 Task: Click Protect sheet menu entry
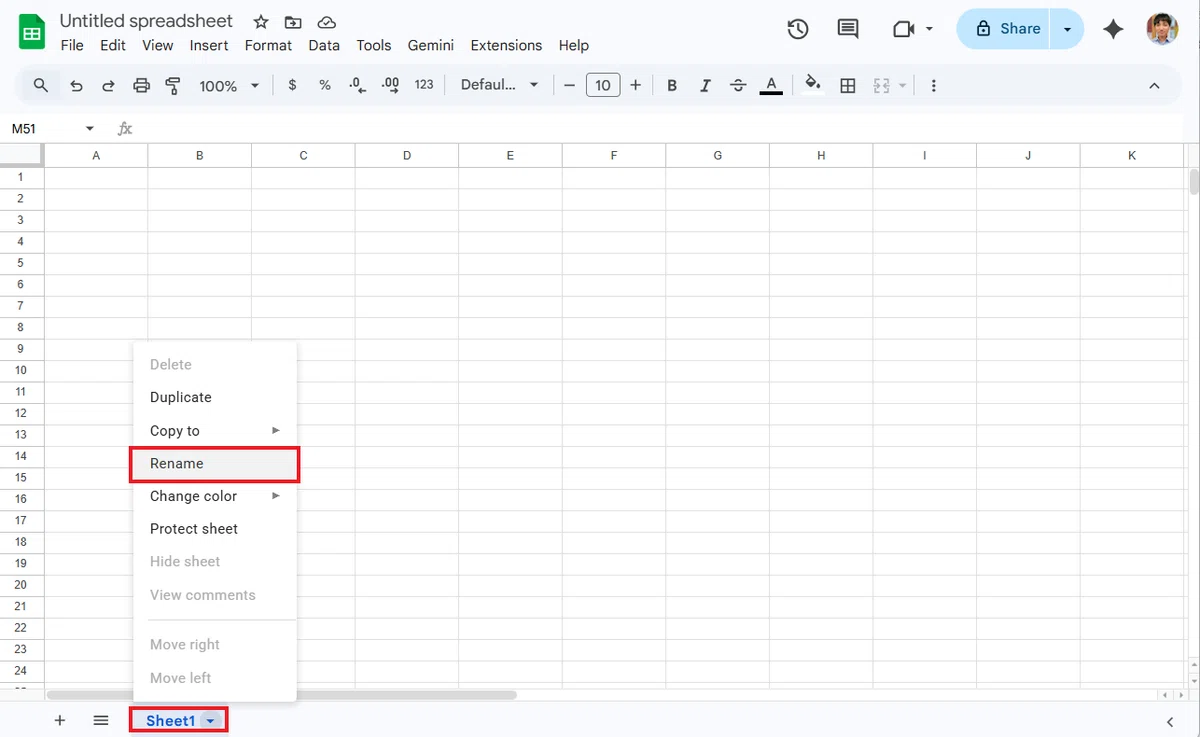215,529
